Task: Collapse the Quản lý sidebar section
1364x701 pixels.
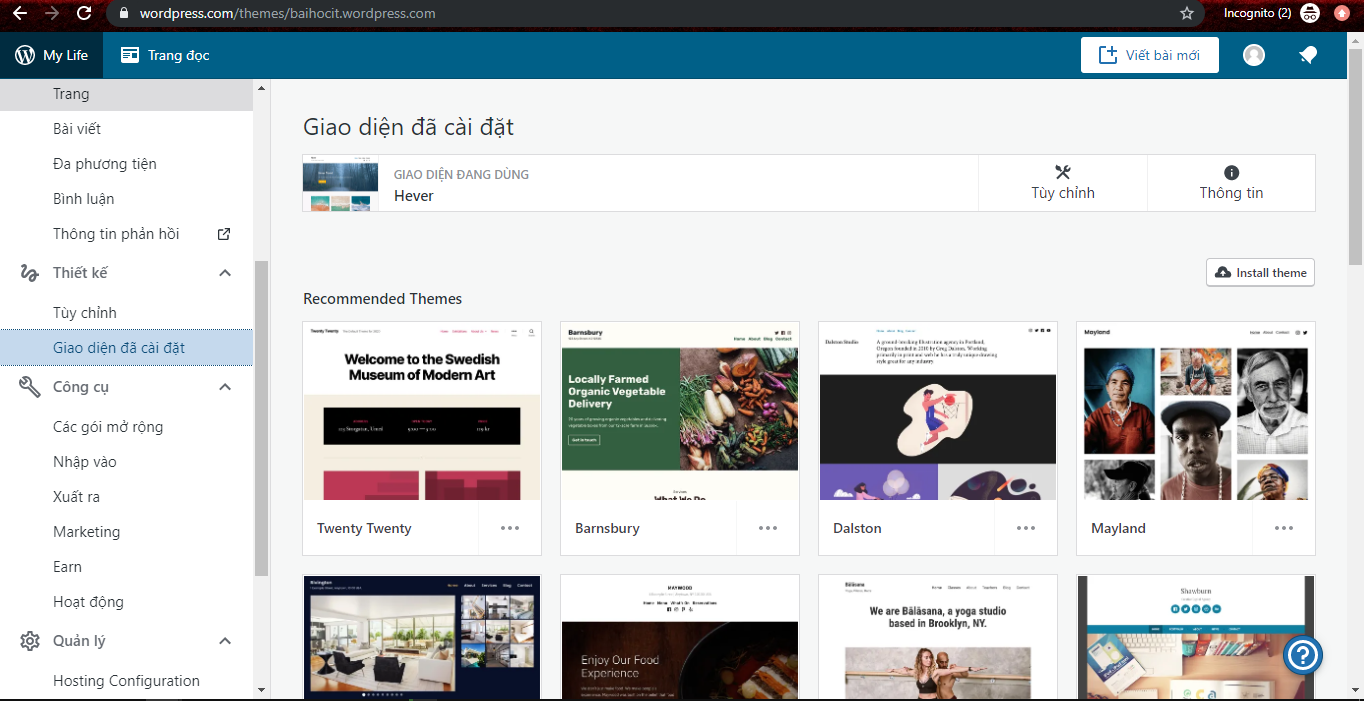Action: tap(225, 641)
